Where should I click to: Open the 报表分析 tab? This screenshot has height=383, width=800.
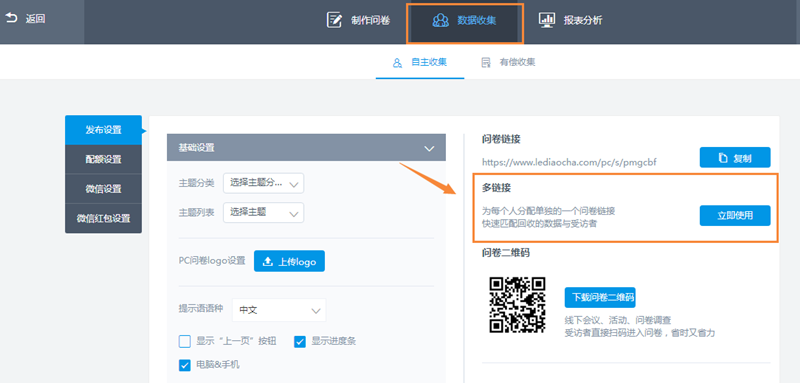click(570, 20)
